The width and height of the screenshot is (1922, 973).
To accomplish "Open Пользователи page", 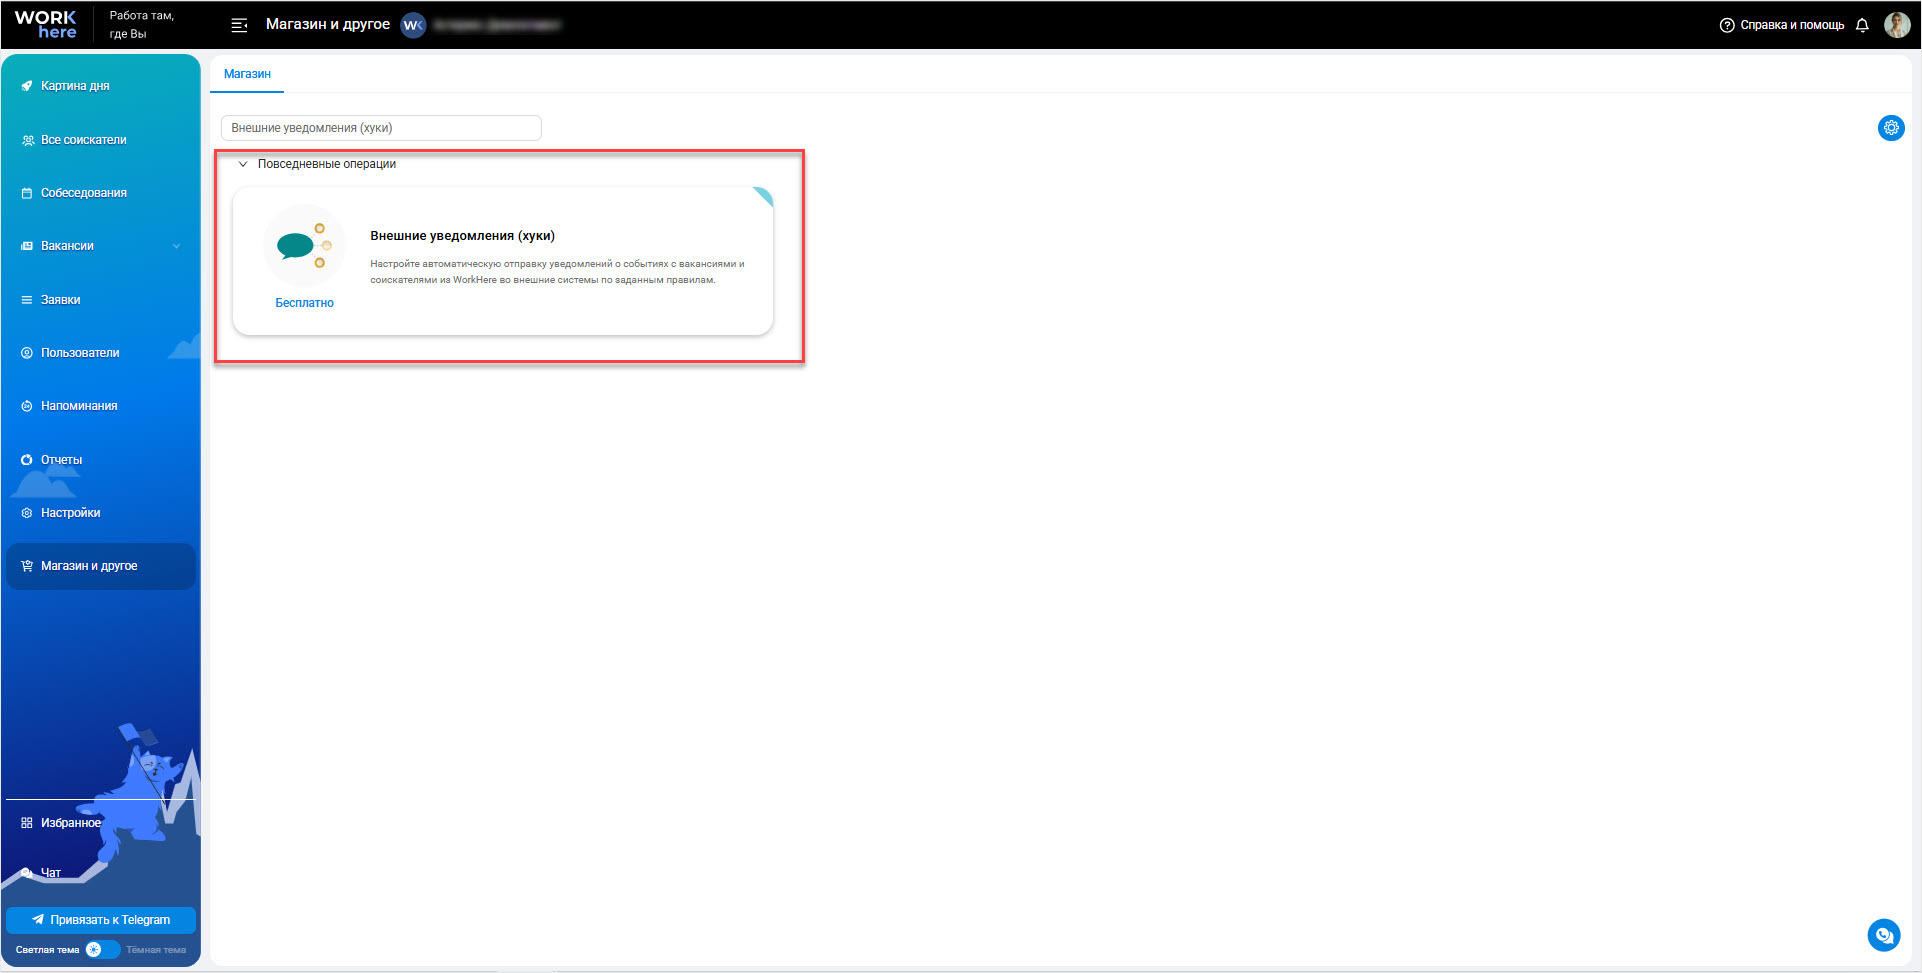I will (80, 353).
